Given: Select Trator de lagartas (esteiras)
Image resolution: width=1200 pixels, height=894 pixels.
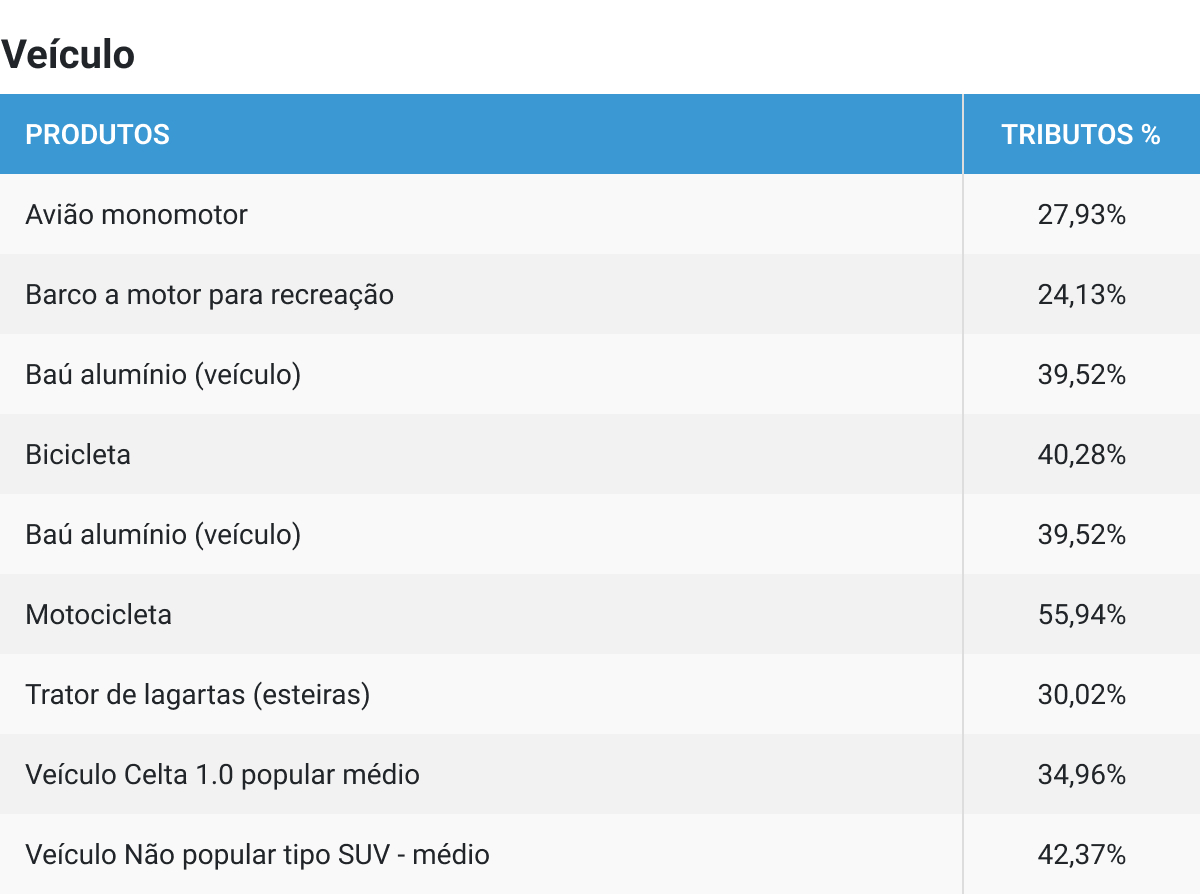Looking at the screenshot, I should pos(197,695).
